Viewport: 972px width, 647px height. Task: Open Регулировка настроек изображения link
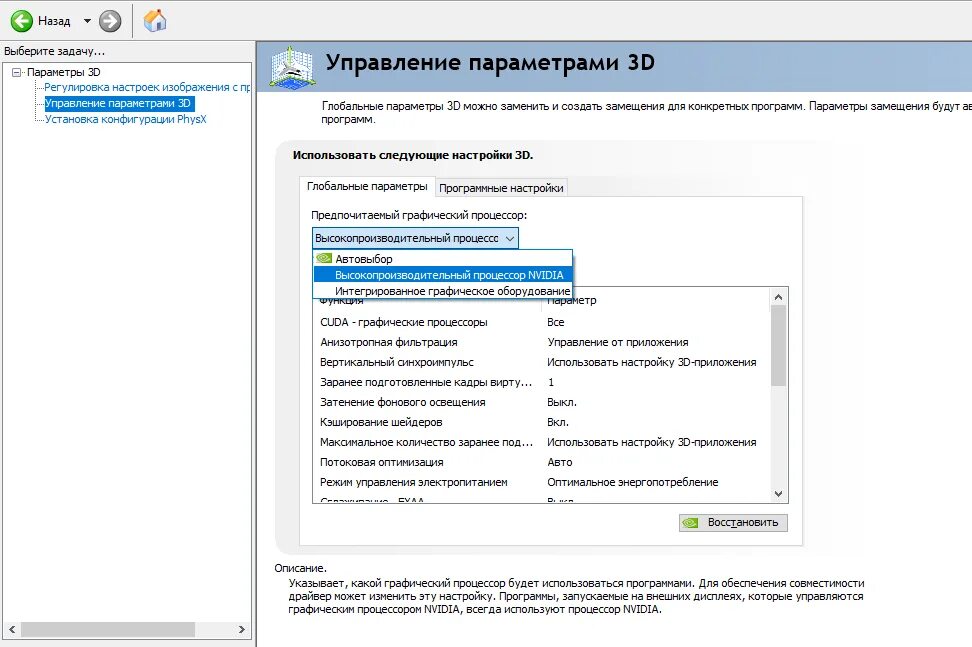click(147, 87)
